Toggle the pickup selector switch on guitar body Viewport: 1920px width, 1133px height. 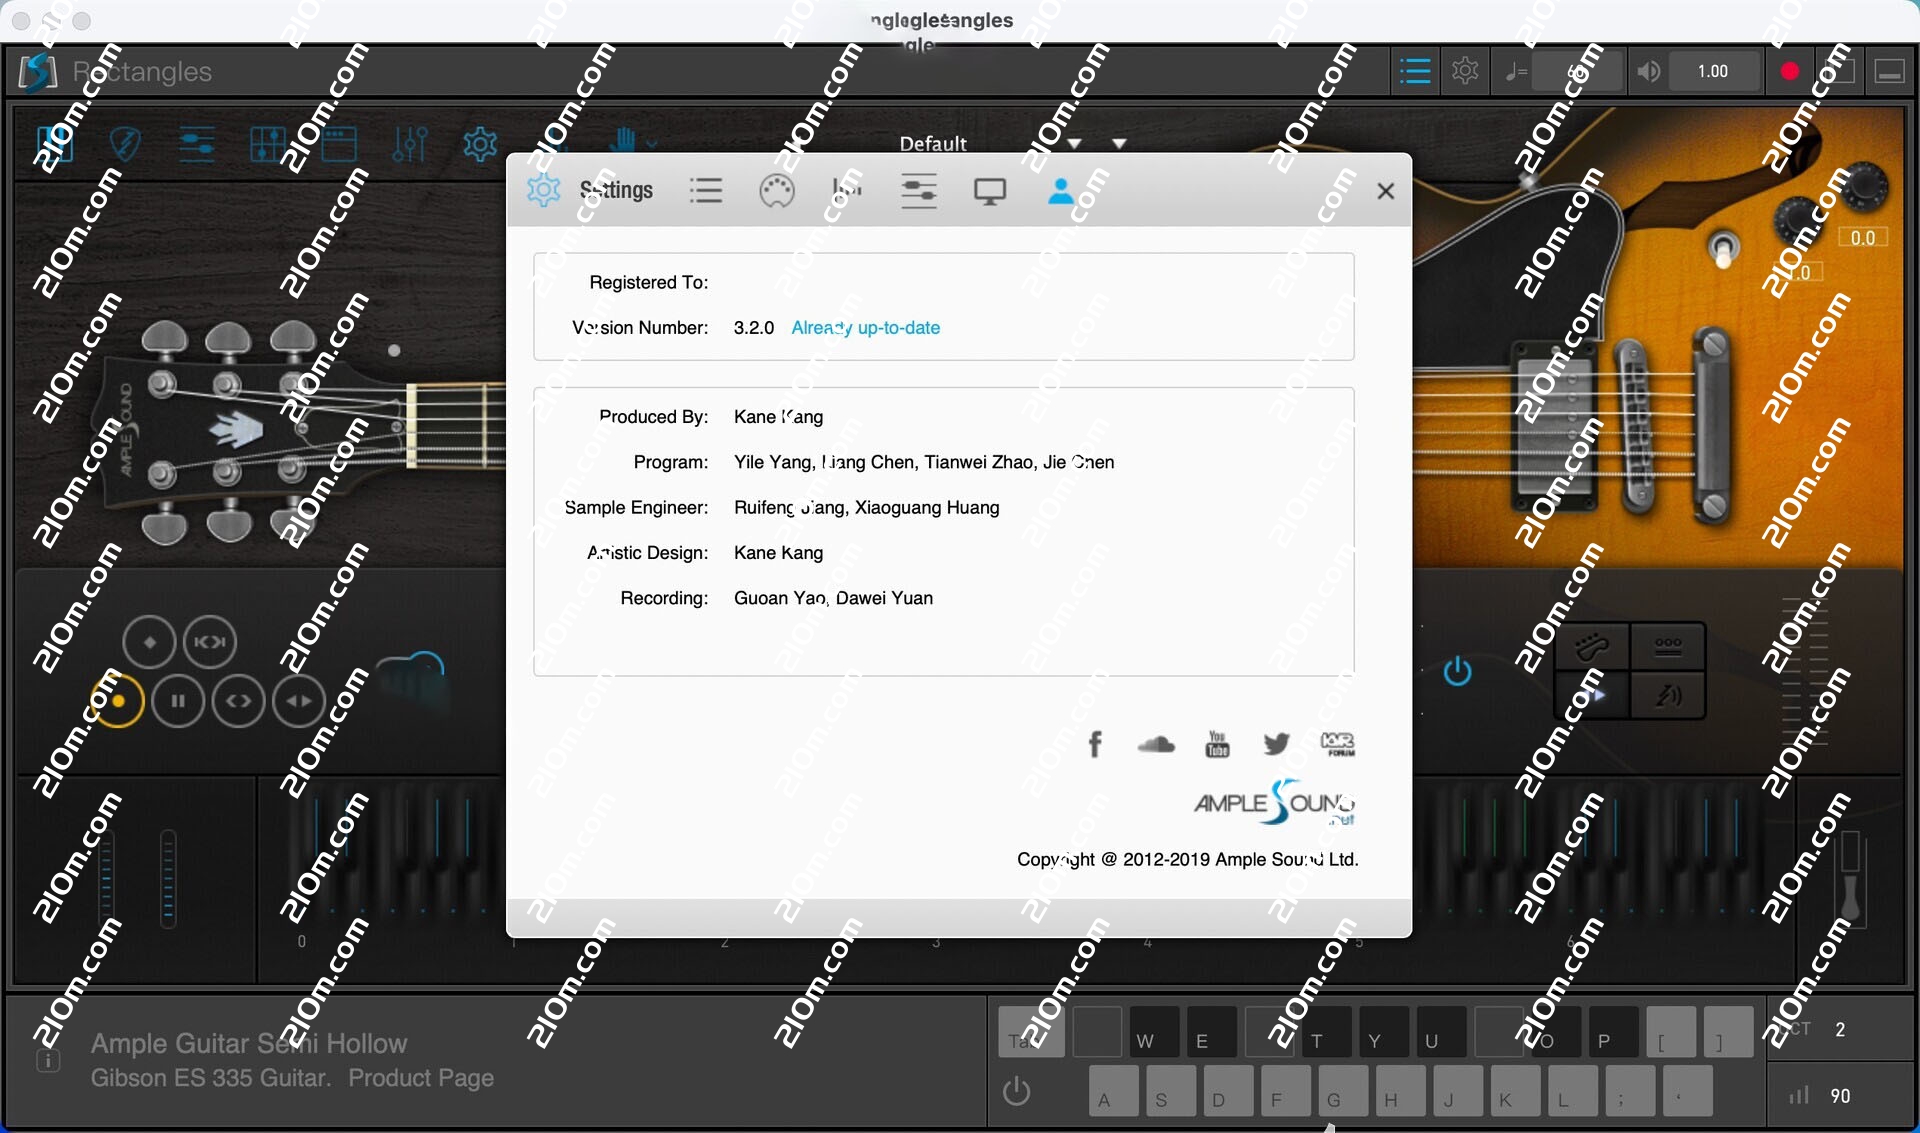click(x=1723, y=247)
